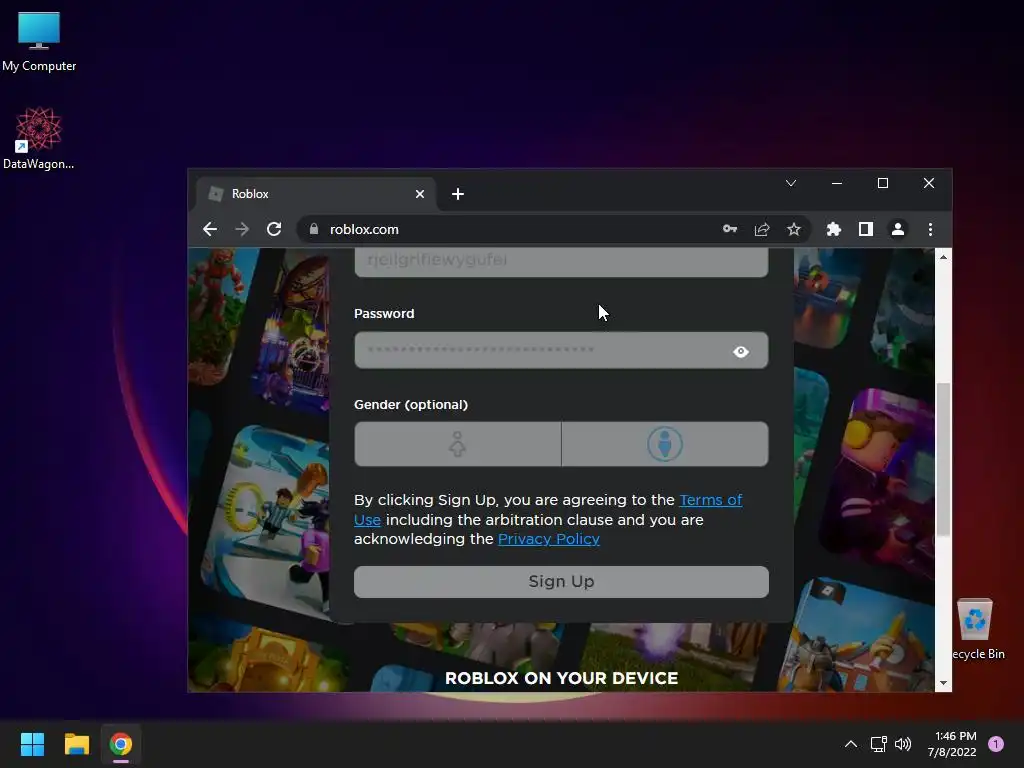Viewport: 1024px width, 768px height.
Task: Click the Gender (optional) label
Action: 411,405
